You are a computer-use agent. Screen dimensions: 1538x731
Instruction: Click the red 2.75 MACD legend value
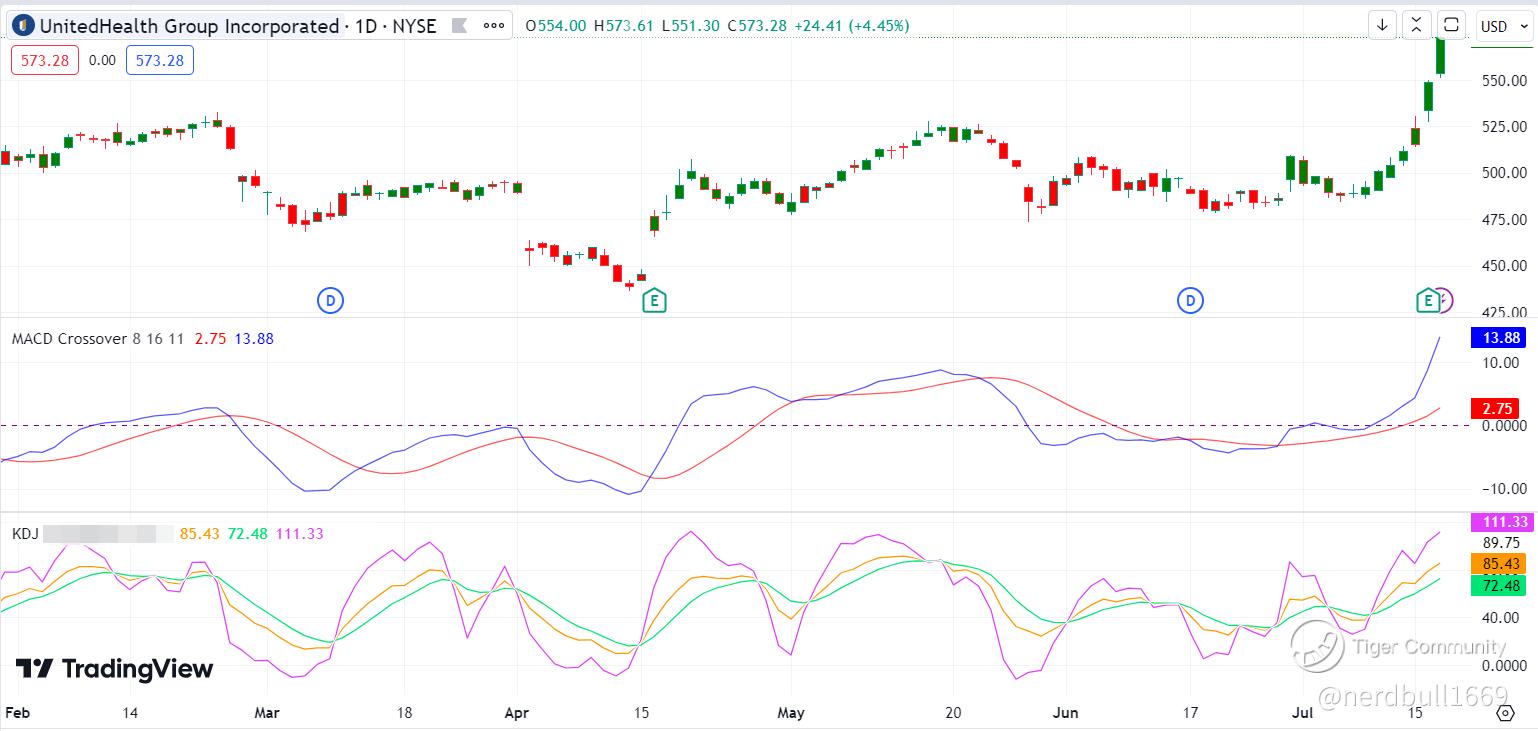(210, 339)
